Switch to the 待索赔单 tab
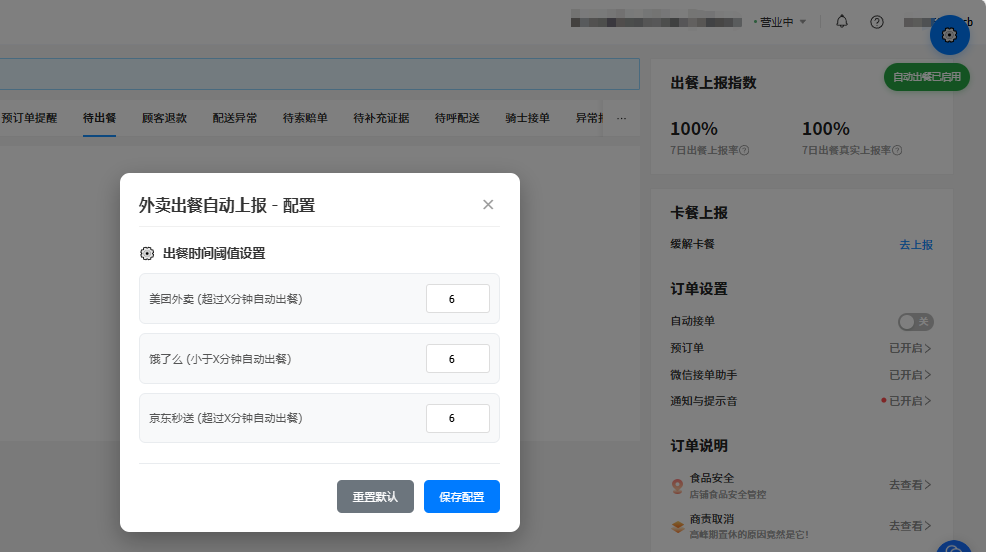The width and height of the screenshot is (986, 552). coord(305,118)
